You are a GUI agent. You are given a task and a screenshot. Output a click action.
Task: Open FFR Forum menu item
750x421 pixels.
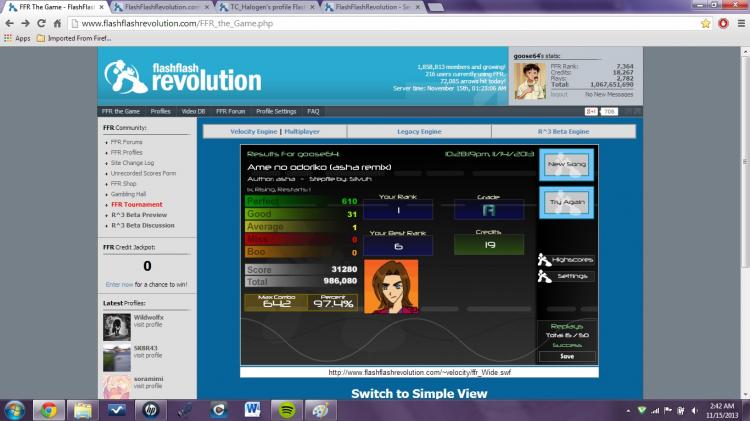231,111
